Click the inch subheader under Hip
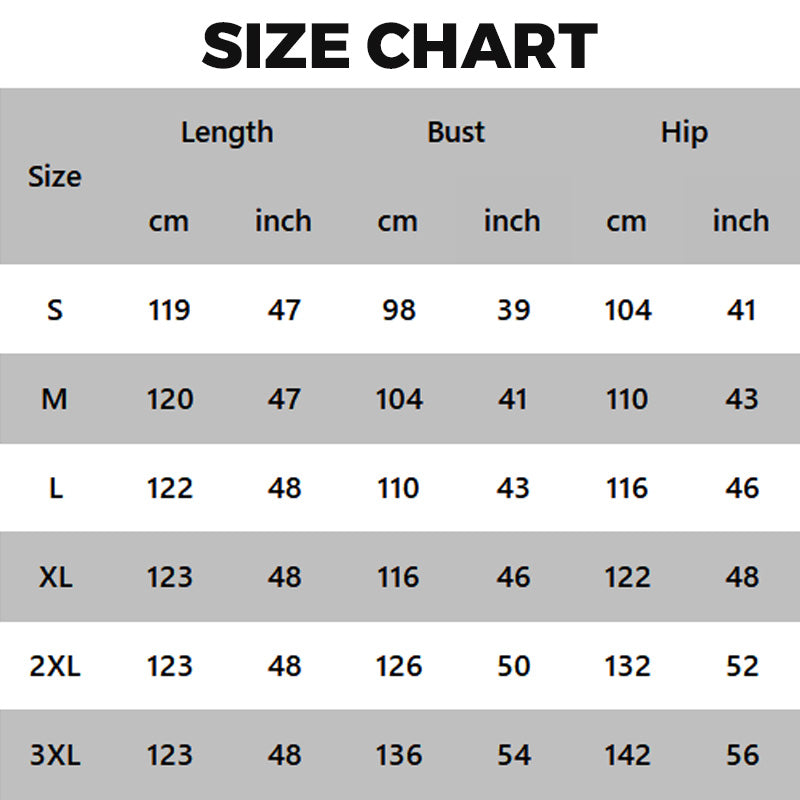Image resolution: width=800 pixels, height=800 pixels. point(741,221)
